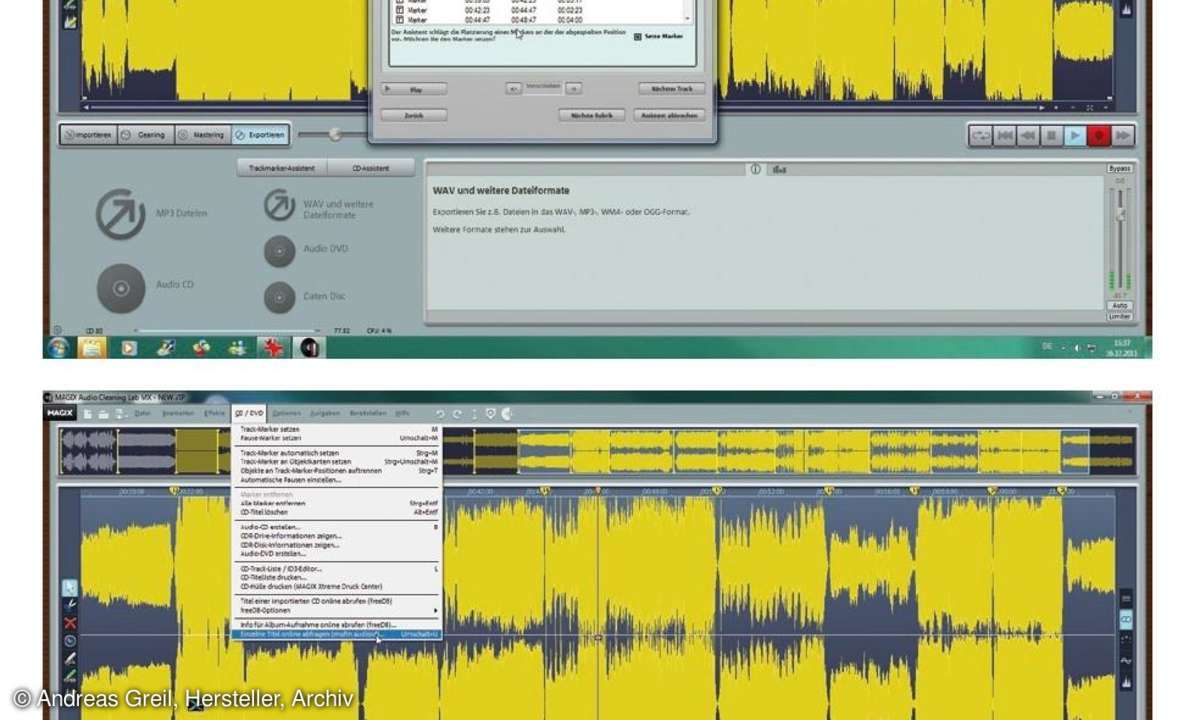Open the Effekte menu in the lower window

tap(214, 412)
